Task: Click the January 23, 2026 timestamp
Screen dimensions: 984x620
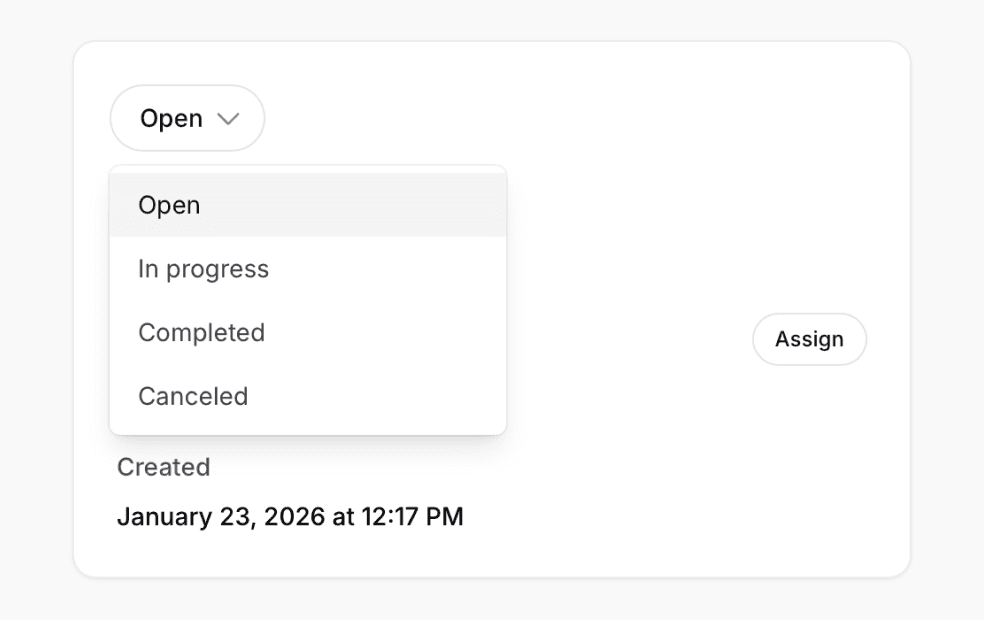Action: [x=292, y=516]
